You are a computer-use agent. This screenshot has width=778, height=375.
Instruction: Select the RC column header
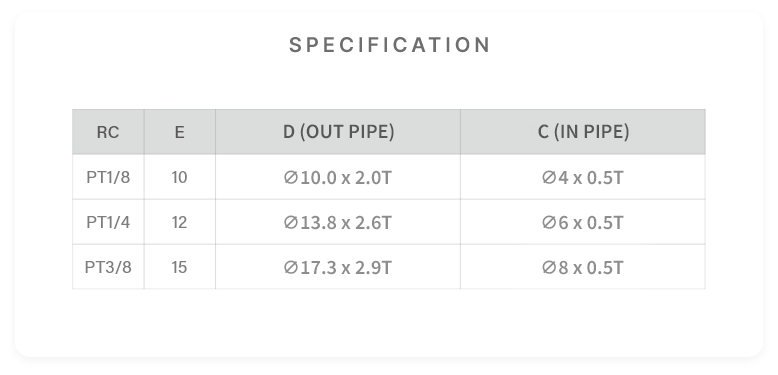108,132
